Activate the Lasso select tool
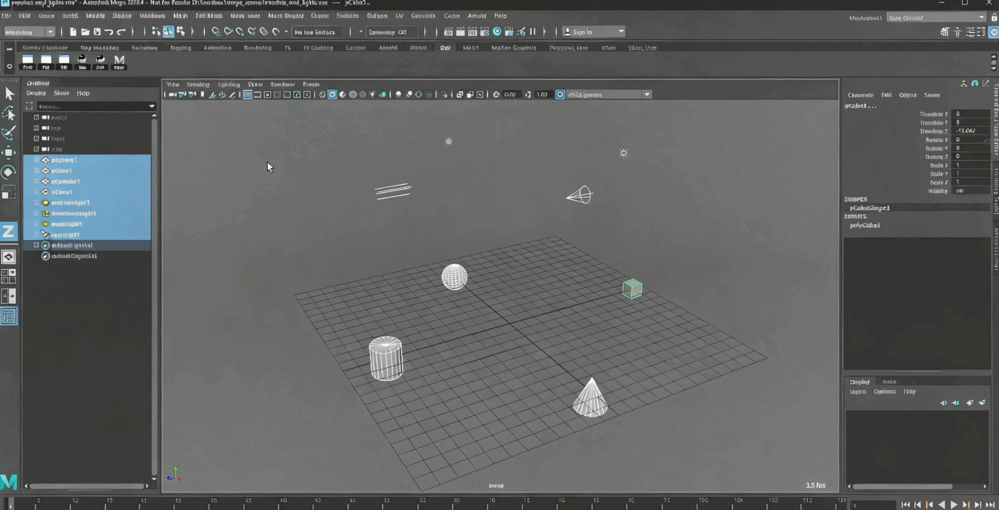 (9, 113)
